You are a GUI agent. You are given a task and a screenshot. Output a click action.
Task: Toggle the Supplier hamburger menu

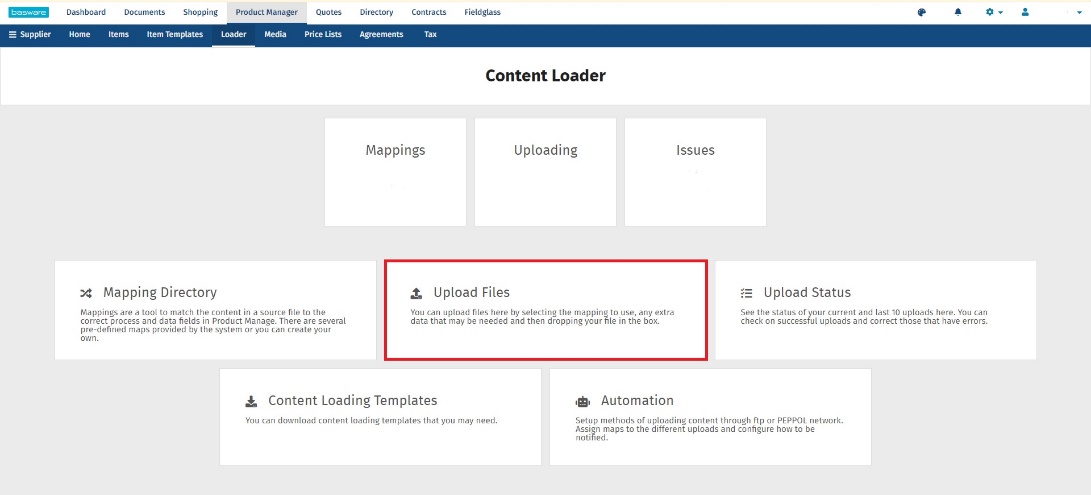pos(13,34)
